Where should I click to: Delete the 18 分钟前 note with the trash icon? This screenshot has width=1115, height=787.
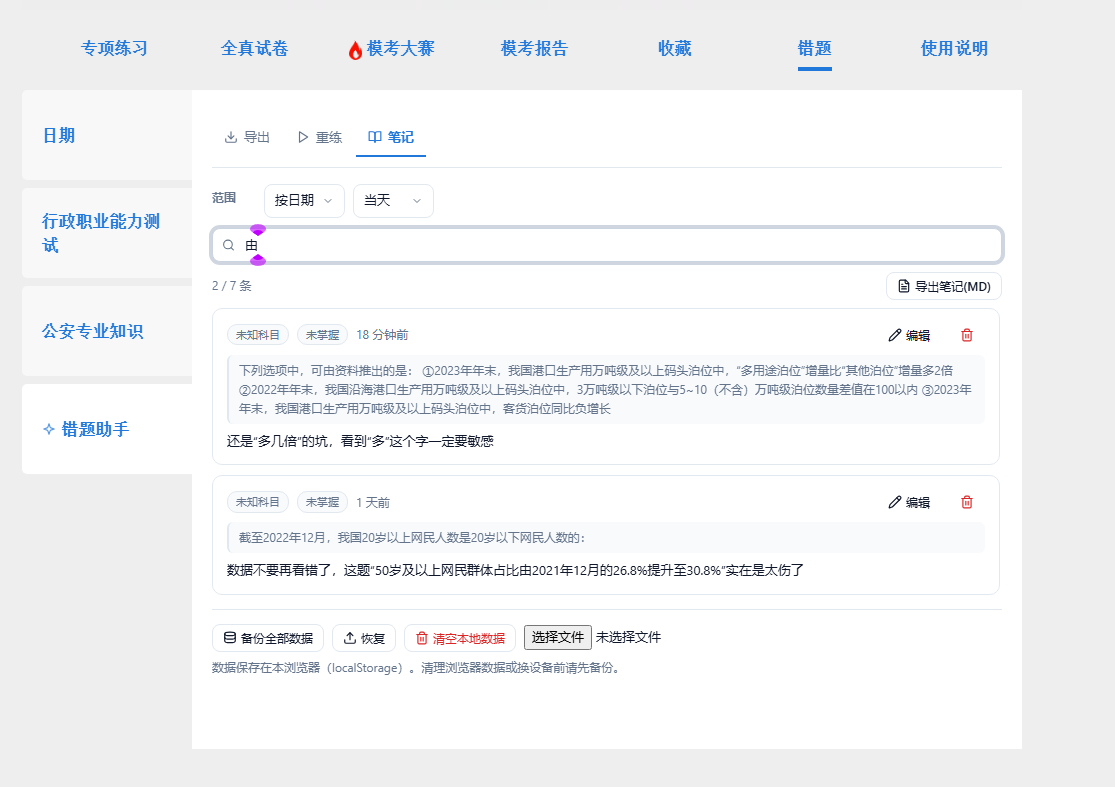[966, 335]
